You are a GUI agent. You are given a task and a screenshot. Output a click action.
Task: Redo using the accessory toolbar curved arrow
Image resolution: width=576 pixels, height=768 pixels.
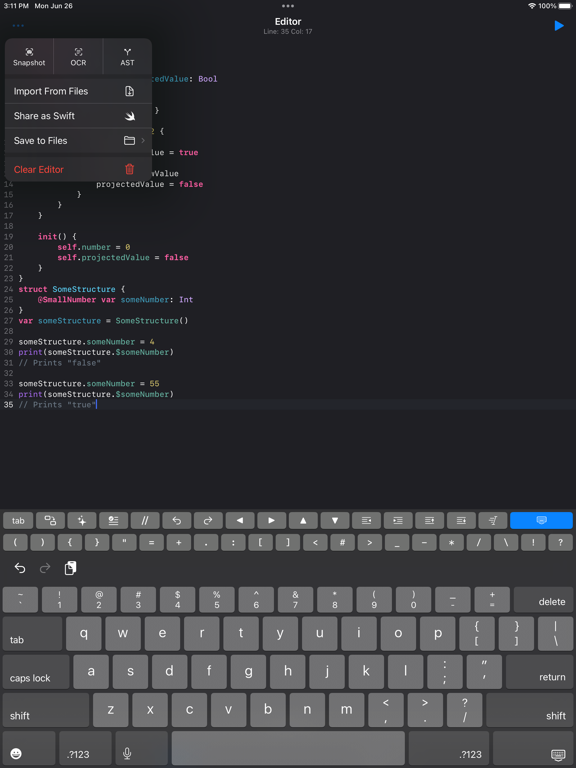coord(208,520)
